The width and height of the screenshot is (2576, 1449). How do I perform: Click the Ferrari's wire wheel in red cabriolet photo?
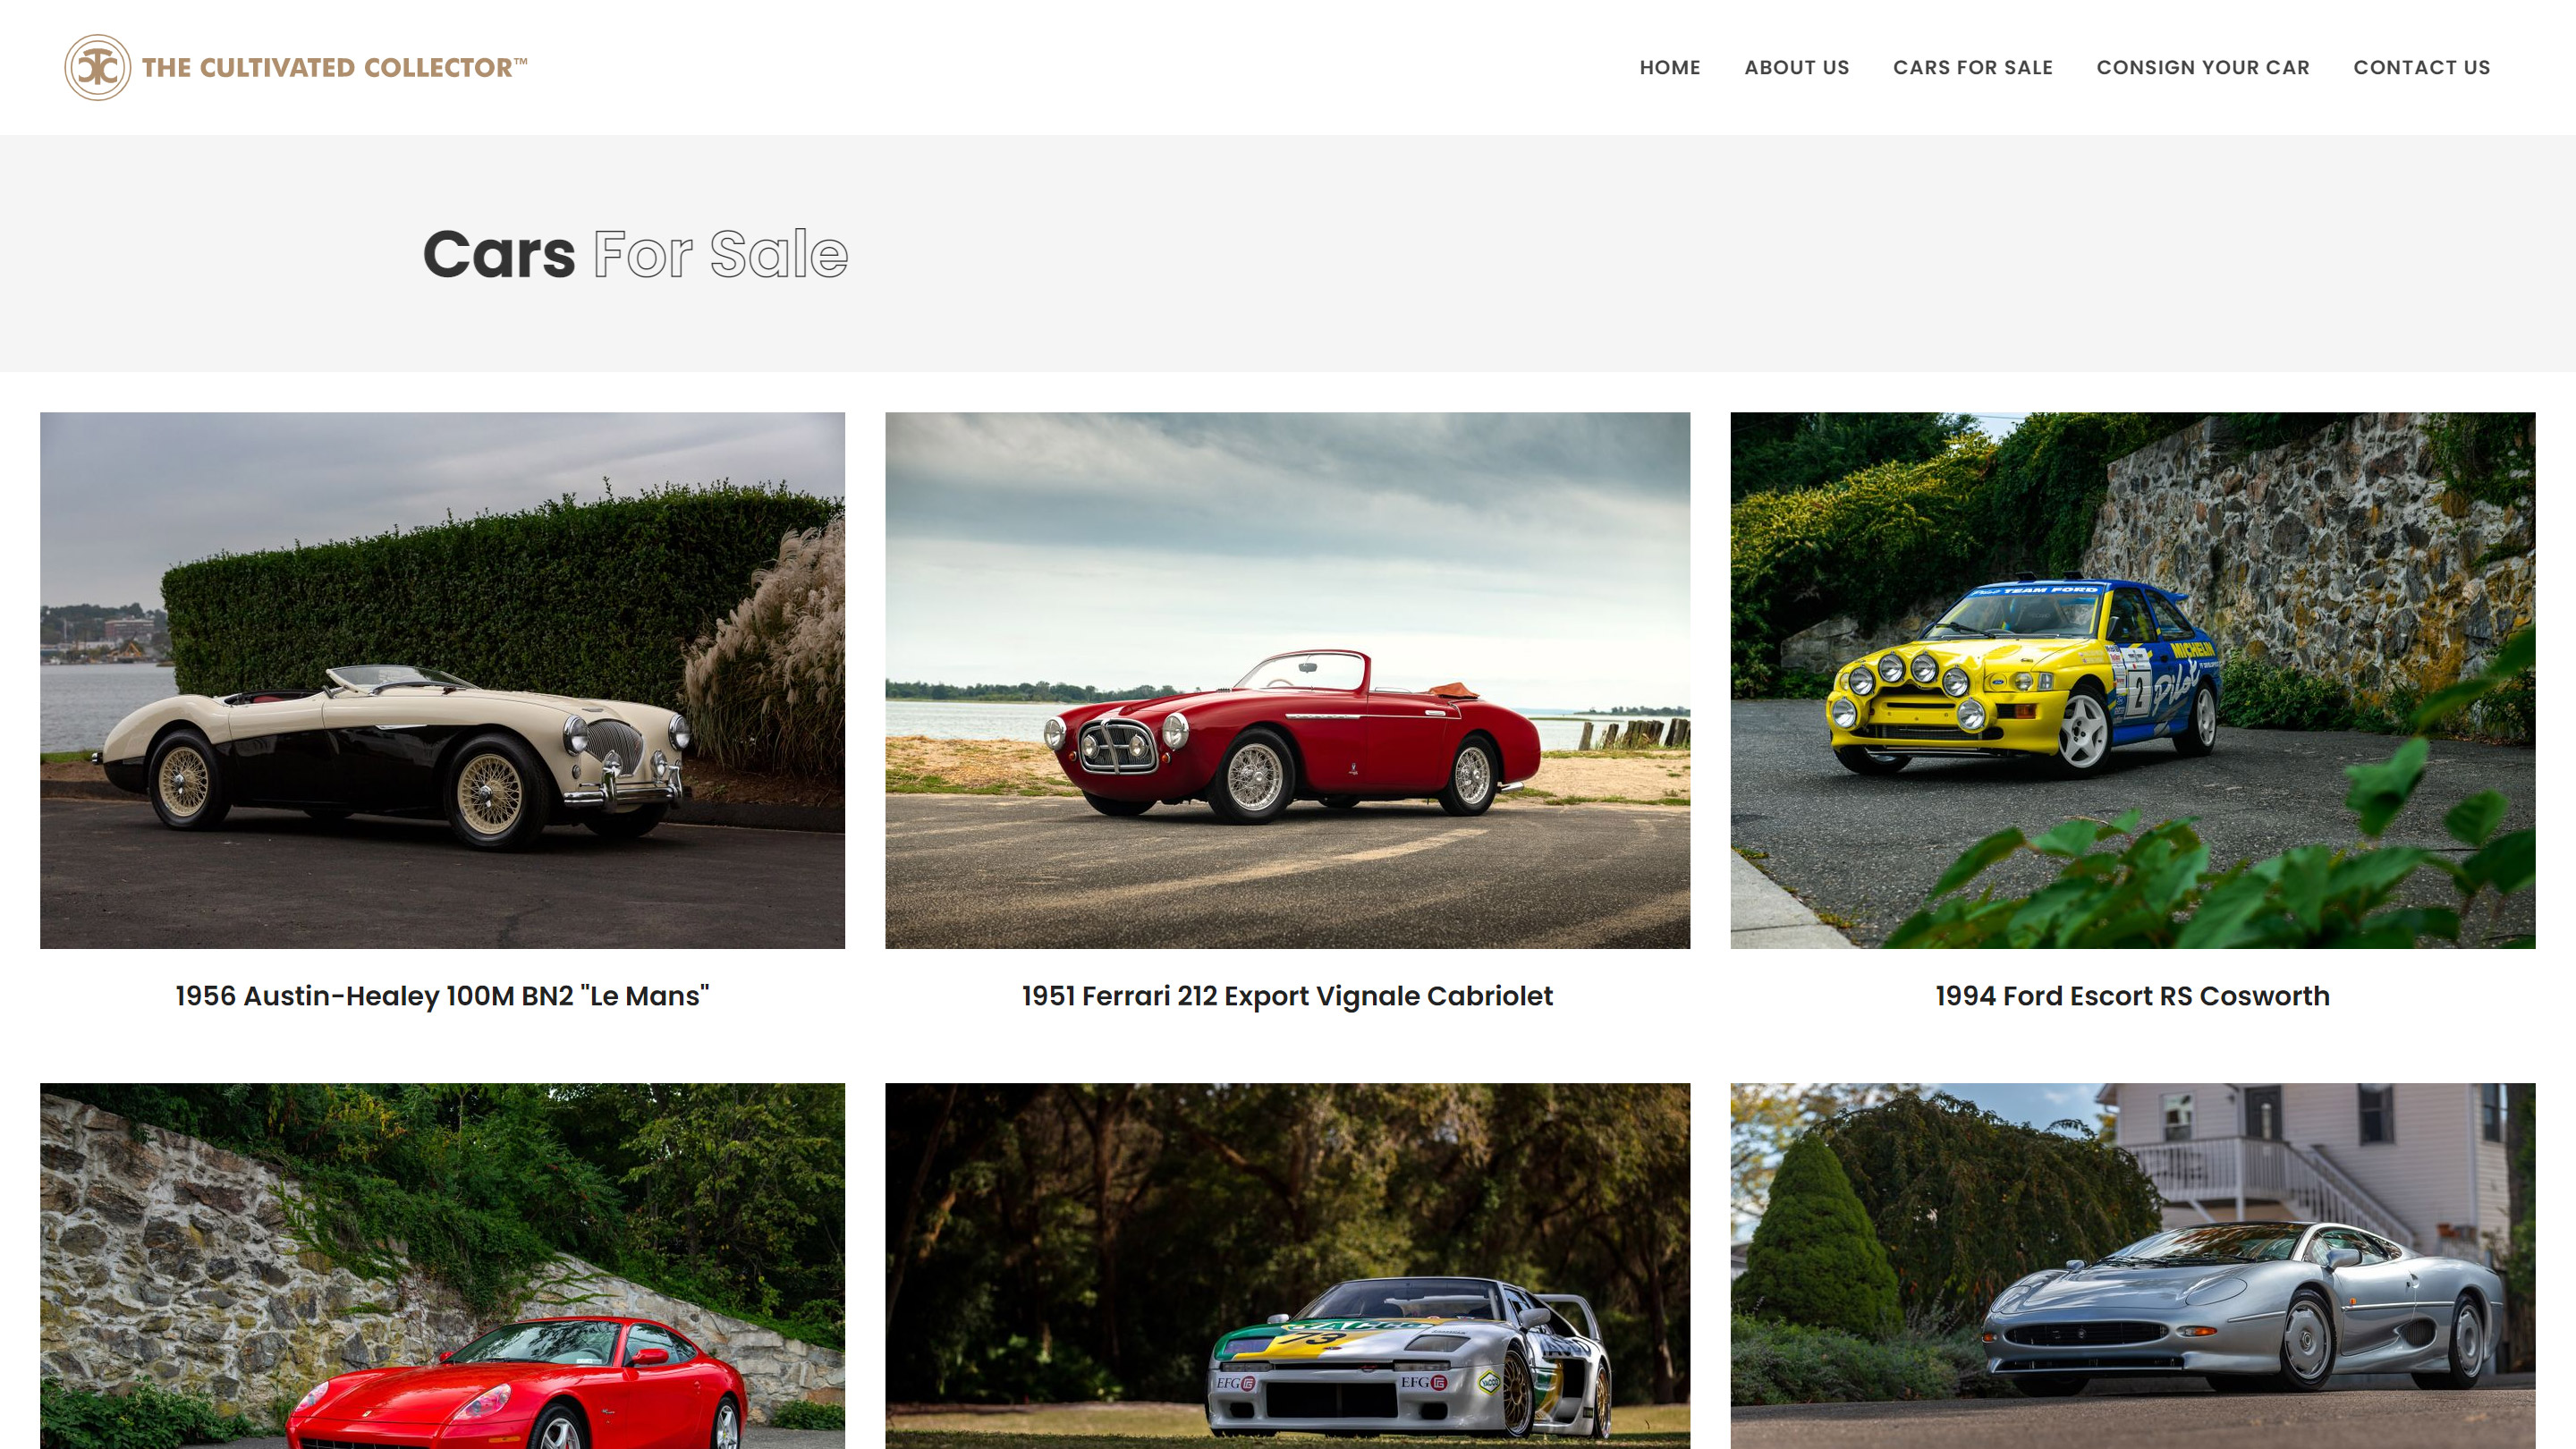[1254, 777]
